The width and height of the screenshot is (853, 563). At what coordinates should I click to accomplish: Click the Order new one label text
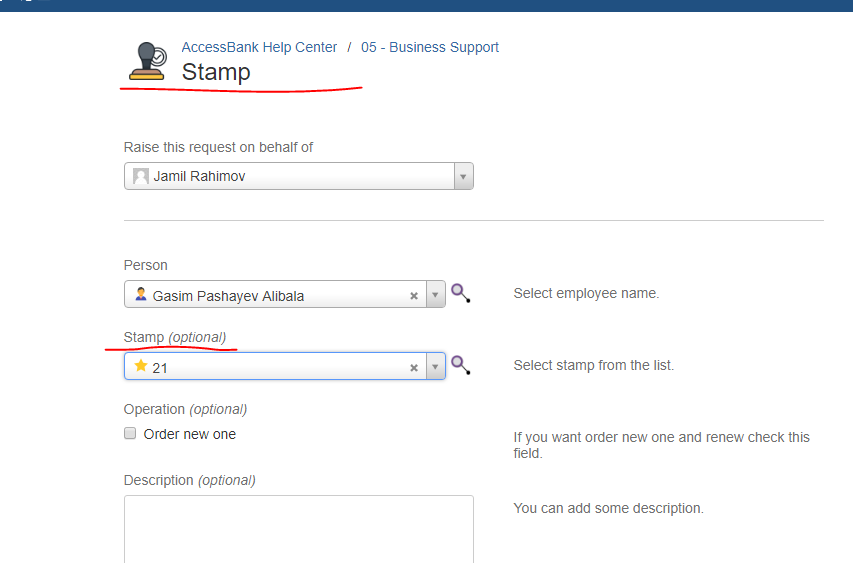(x=190, y=434)
